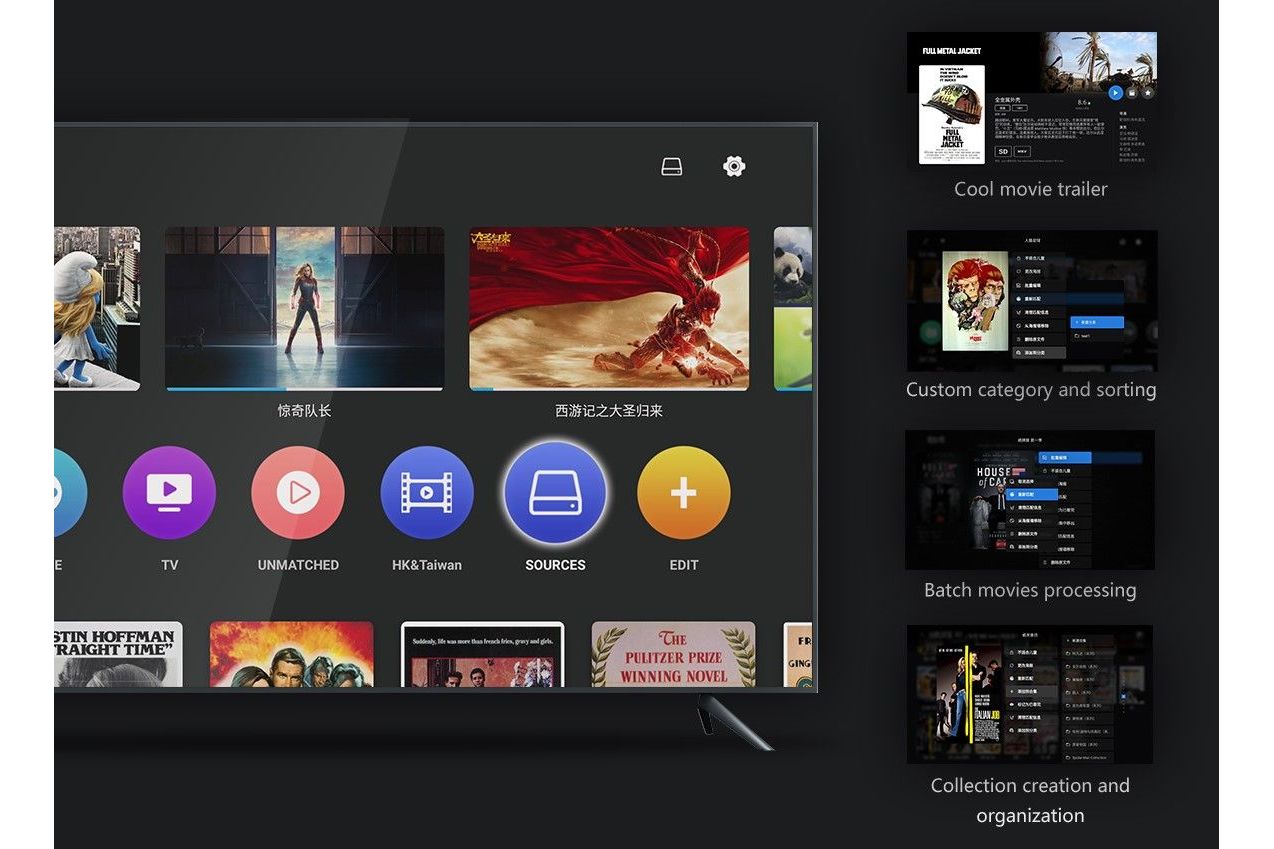Open the Full Metal Jacket helmet poster
The height and width of the screenshot is (849, 1274).
951,115
